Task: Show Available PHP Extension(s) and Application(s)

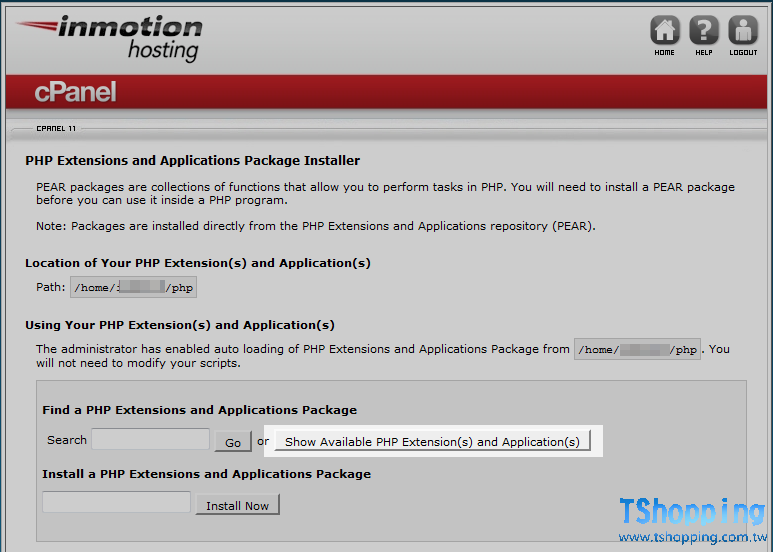Action: point(432,441)
